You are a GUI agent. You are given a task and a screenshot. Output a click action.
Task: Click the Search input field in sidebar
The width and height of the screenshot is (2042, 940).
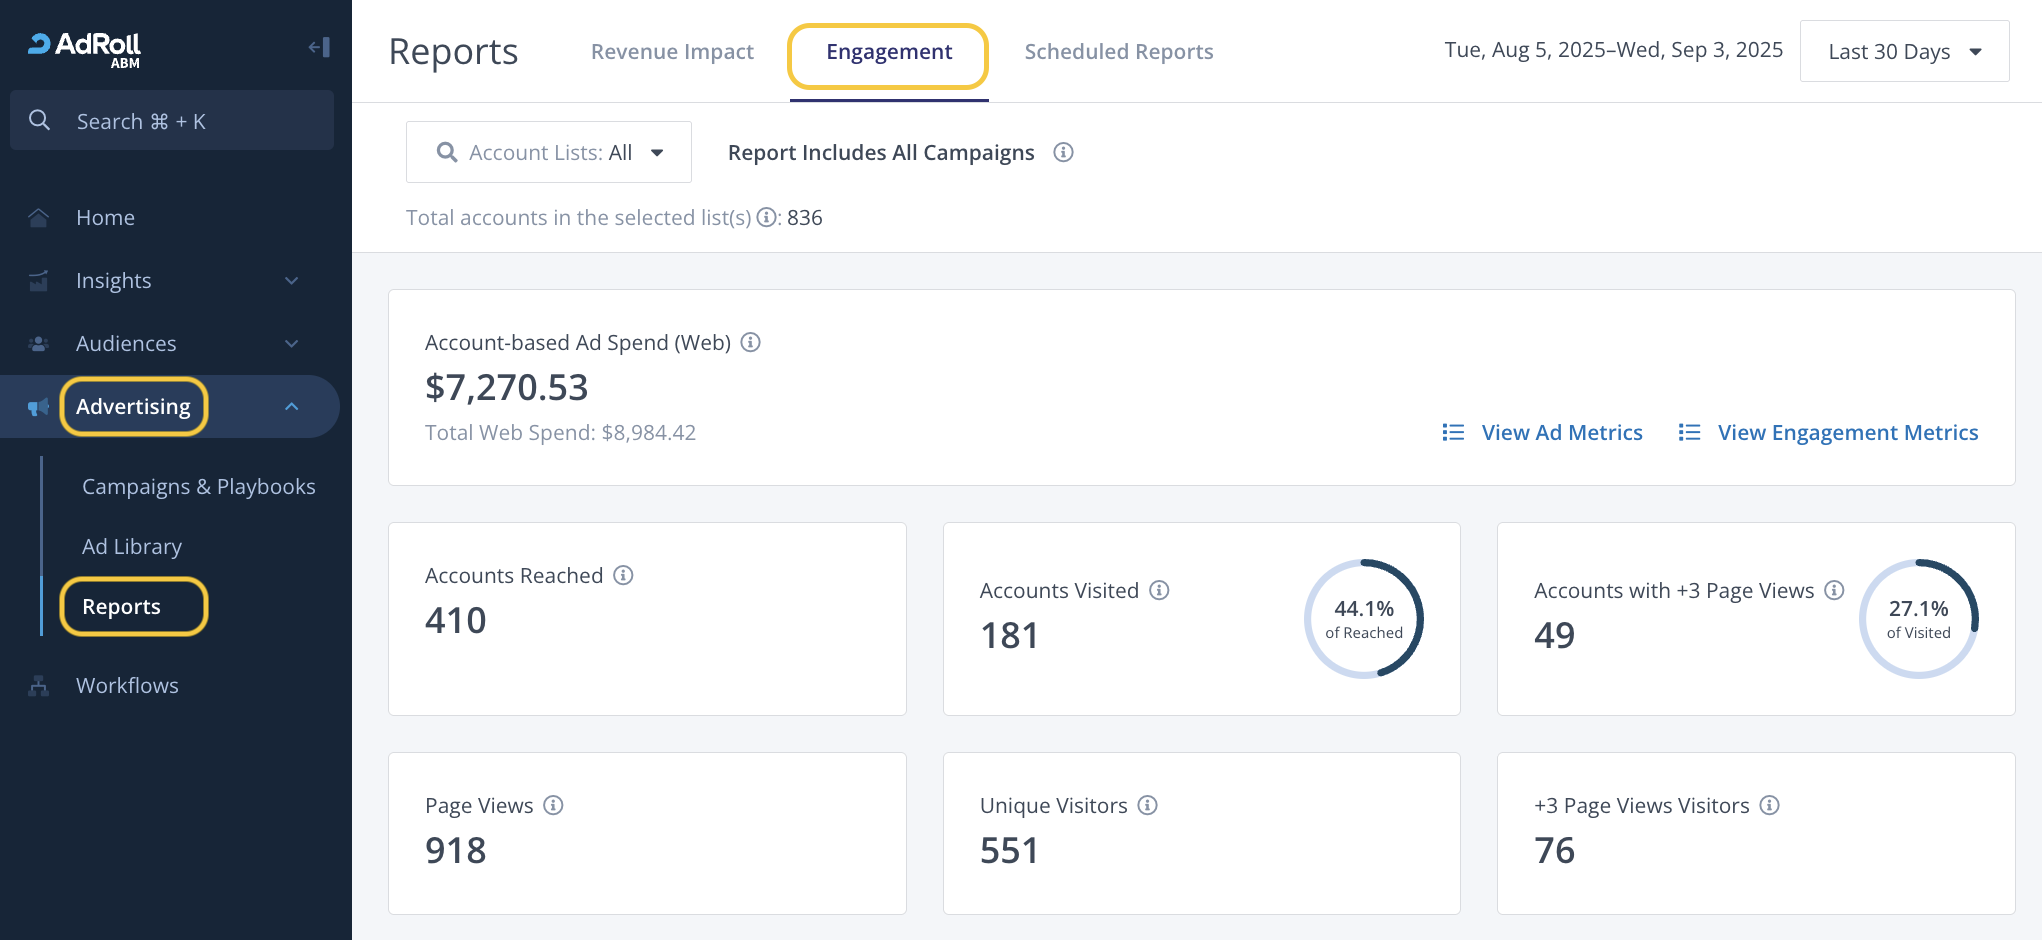172,121
